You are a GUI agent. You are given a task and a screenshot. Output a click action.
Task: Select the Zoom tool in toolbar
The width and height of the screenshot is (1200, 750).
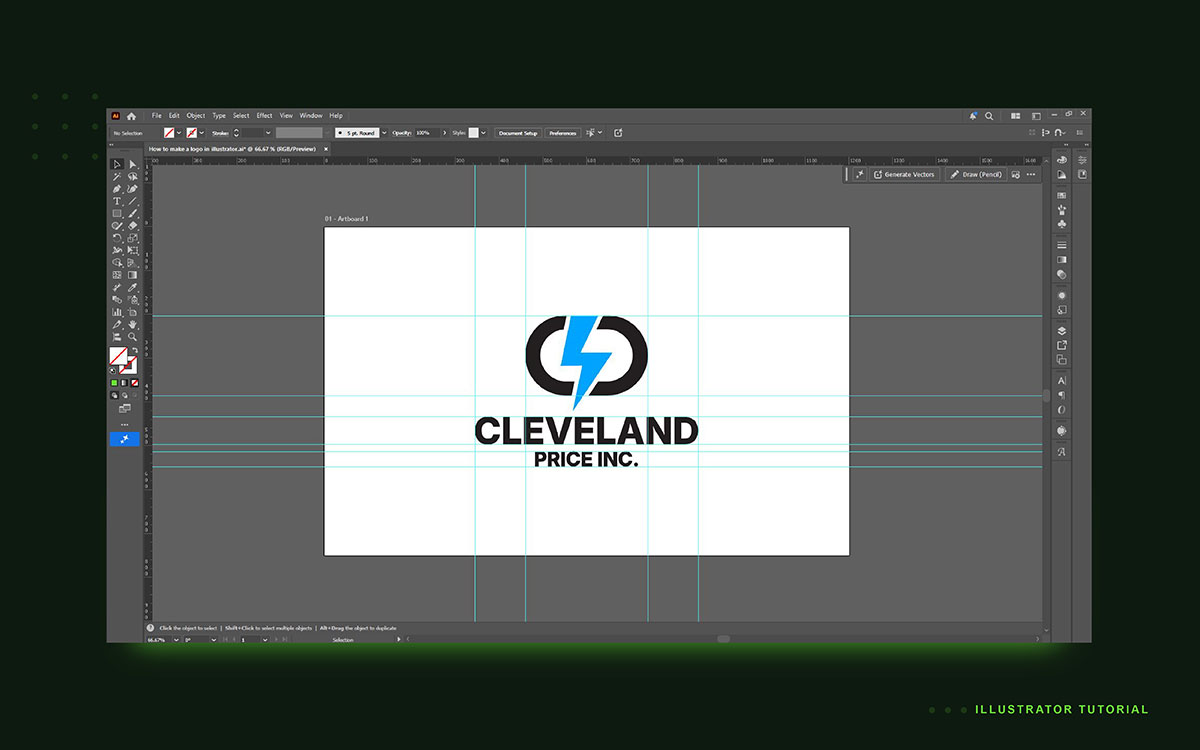pyautogui.click(x=133, y=336)
